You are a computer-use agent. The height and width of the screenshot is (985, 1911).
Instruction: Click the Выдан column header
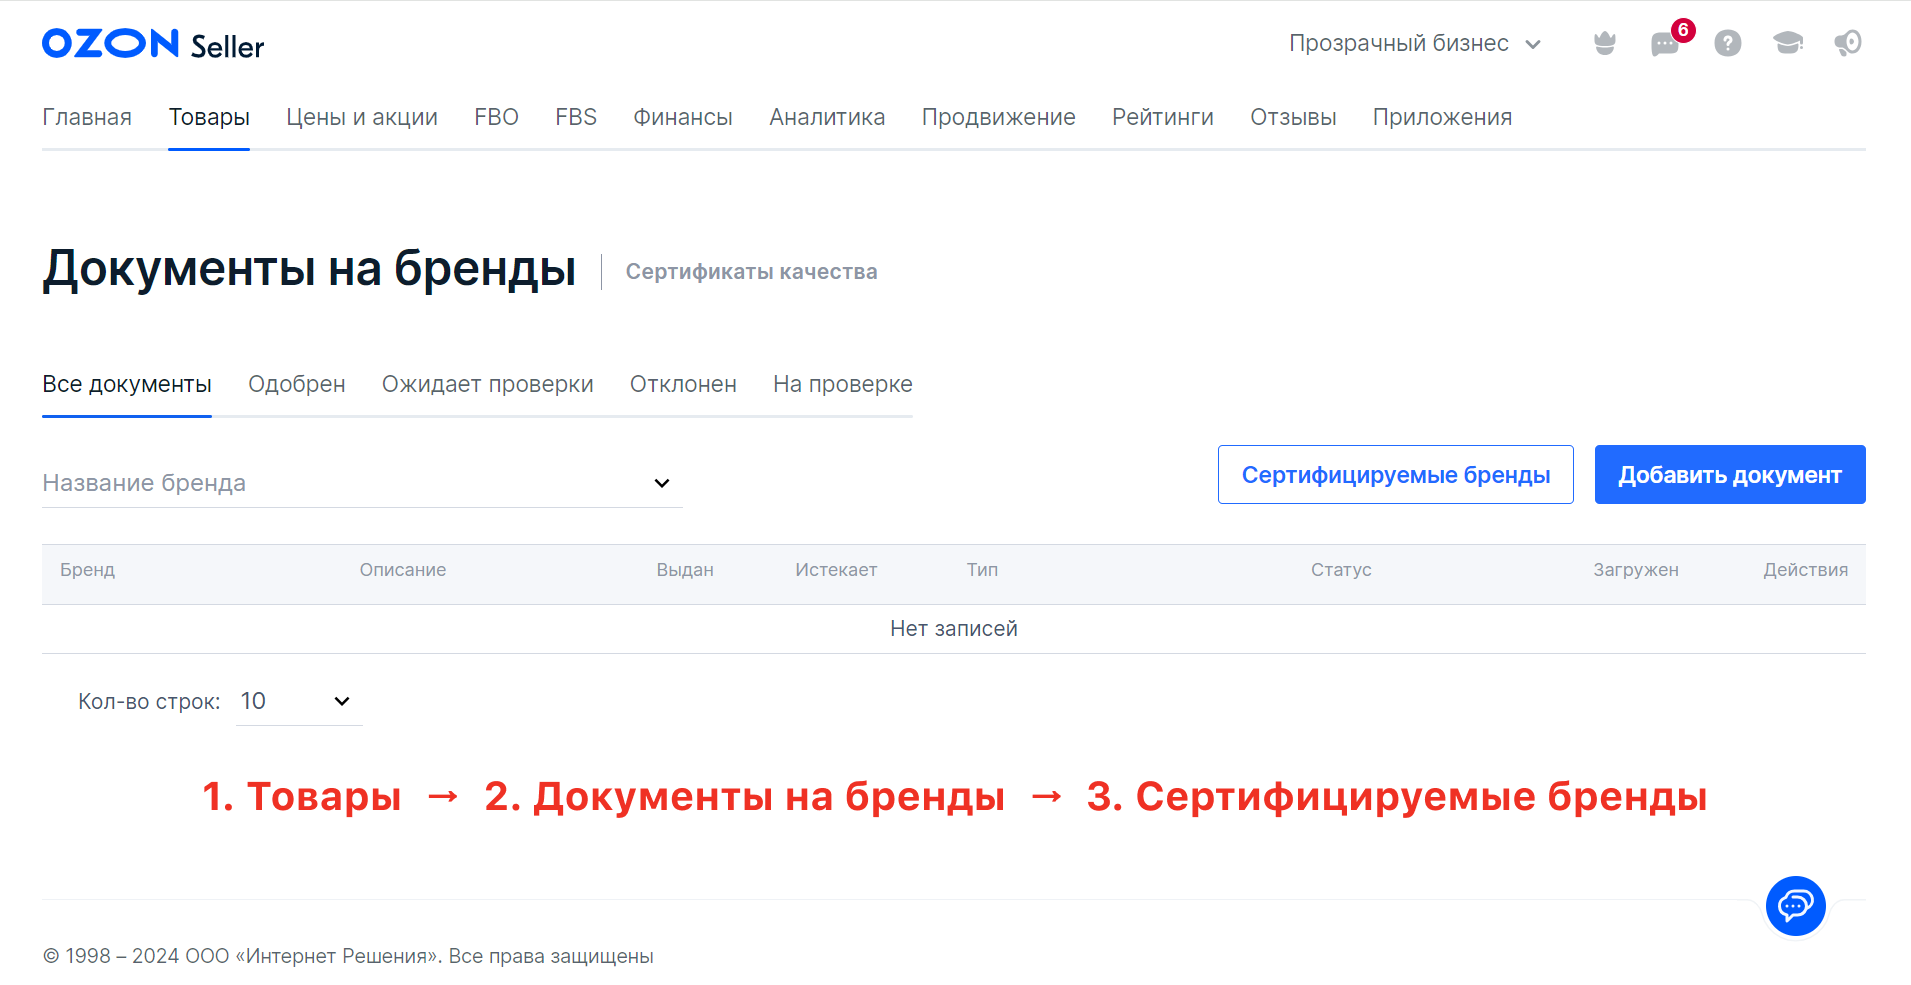(685, 570)
